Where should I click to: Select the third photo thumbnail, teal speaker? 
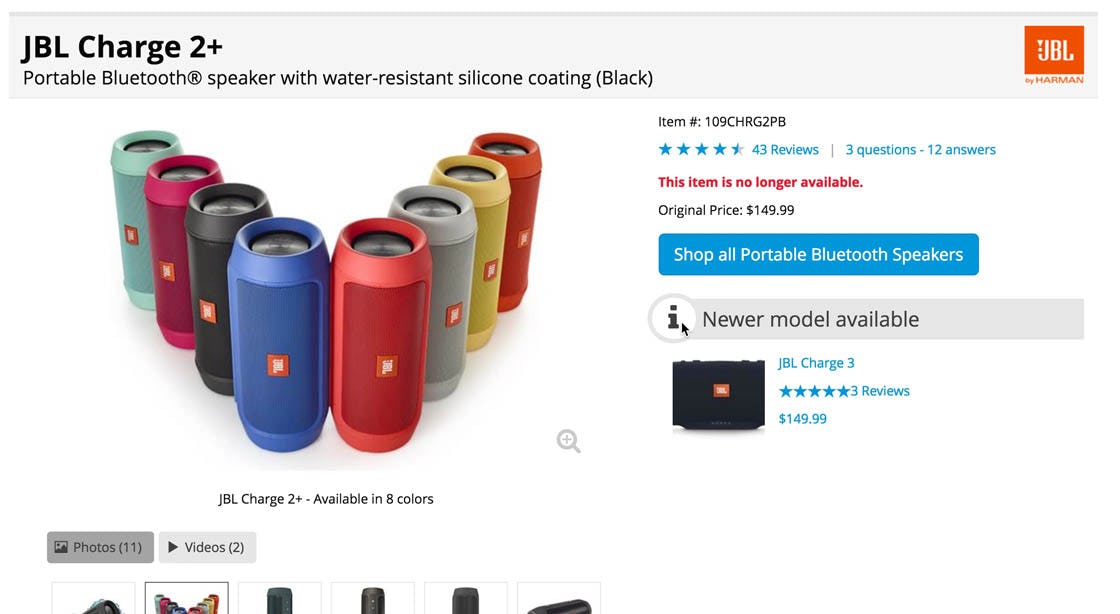pyautogui.click(x=279, y=599)
